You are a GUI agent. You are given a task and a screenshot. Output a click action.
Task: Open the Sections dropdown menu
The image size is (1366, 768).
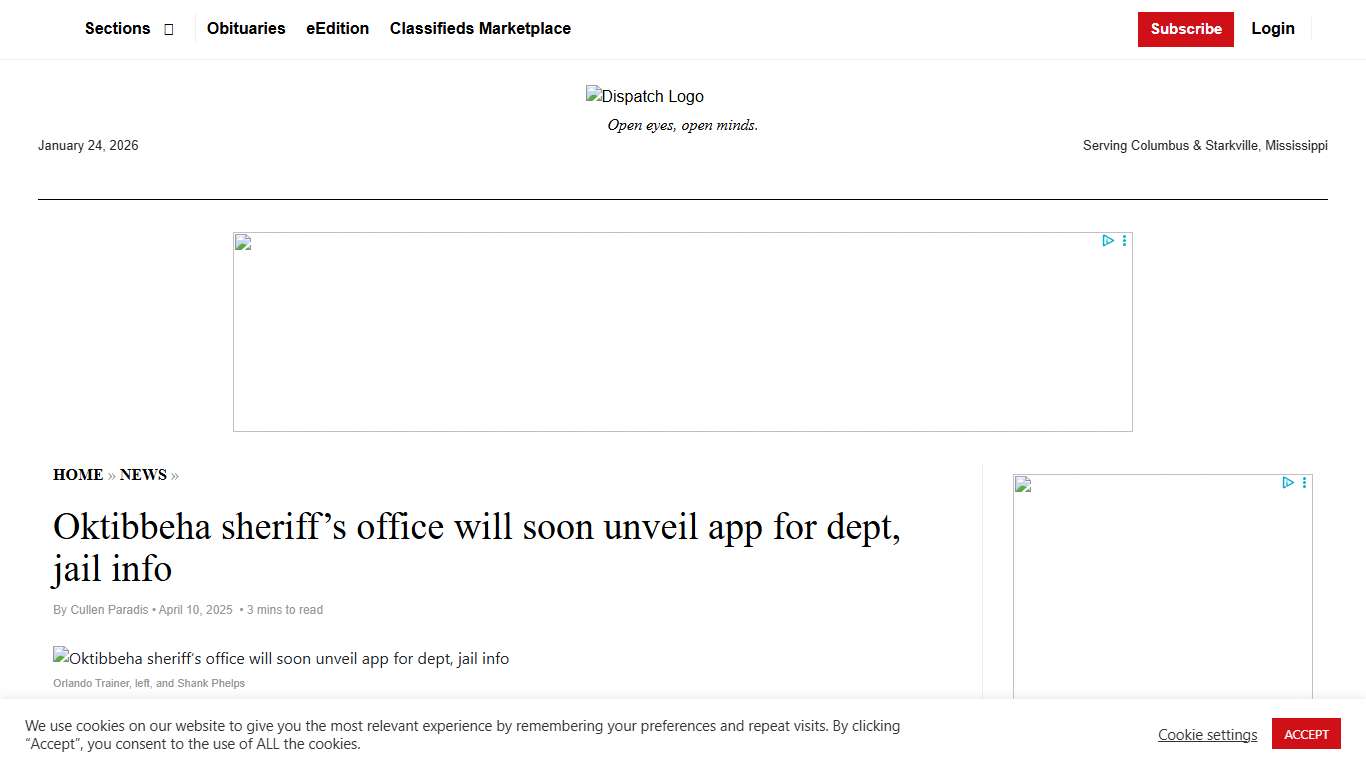click(117, 29)
